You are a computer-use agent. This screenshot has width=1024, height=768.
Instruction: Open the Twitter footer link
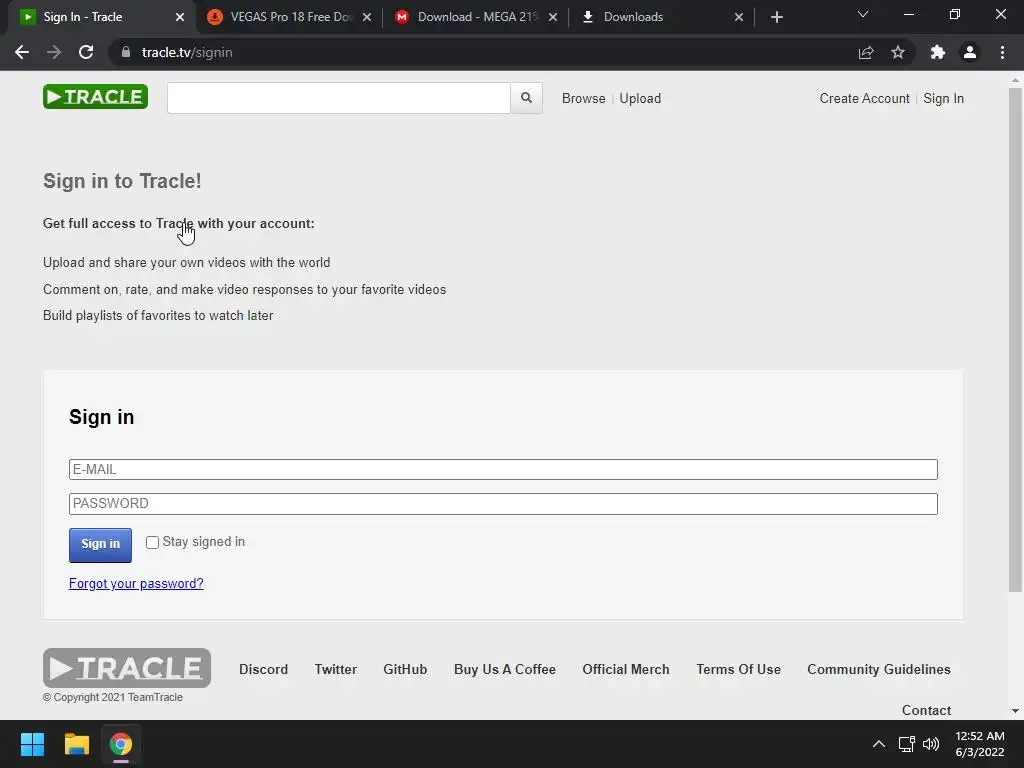click(336, 669)
